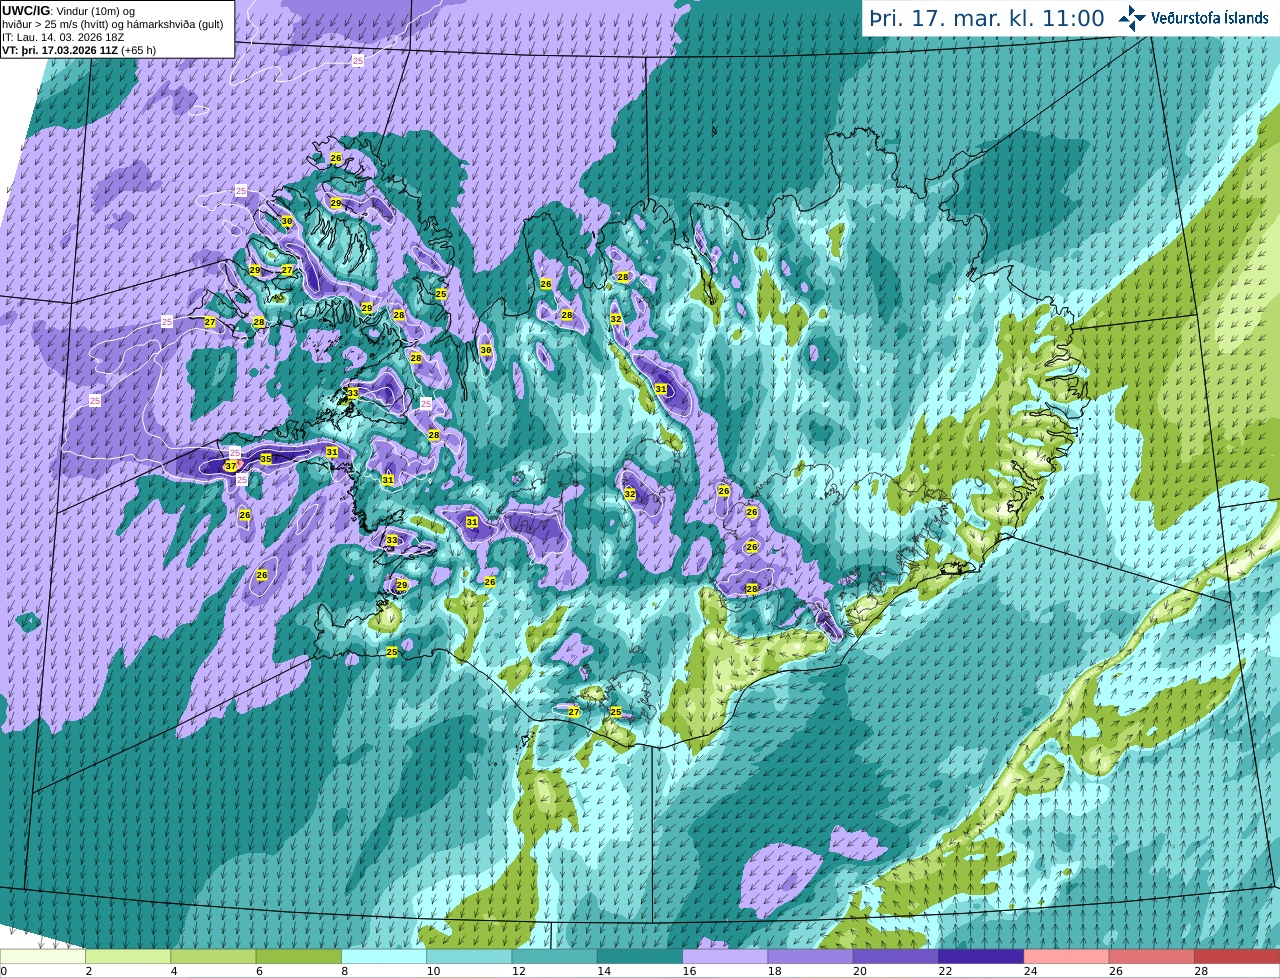This screenshot has width=1280, height=978.
Task: Click the legend scale number '2'
Action: pos(89,971)
